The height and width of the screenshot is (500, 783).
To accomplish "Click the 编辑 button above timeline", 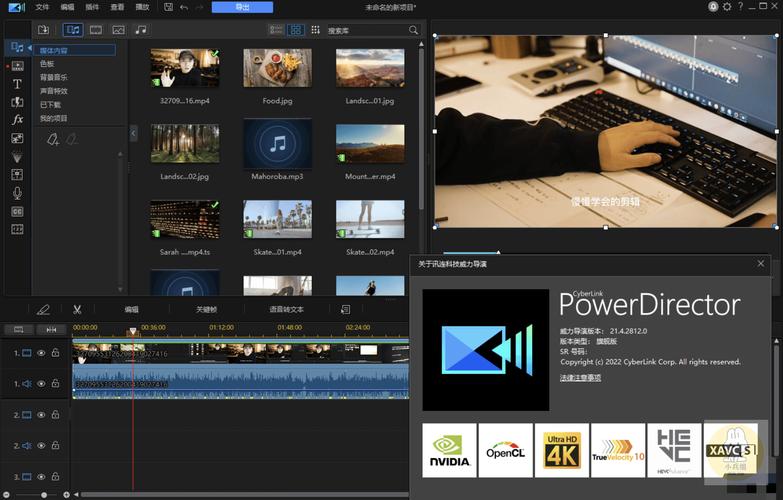I will (x=131, y=310).
